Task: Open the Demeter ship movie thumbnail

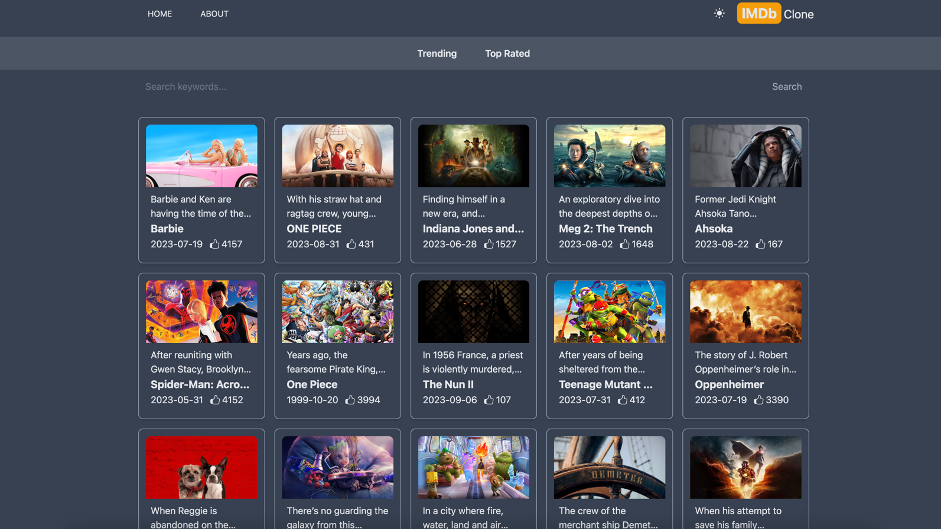Action: (609, 468)
